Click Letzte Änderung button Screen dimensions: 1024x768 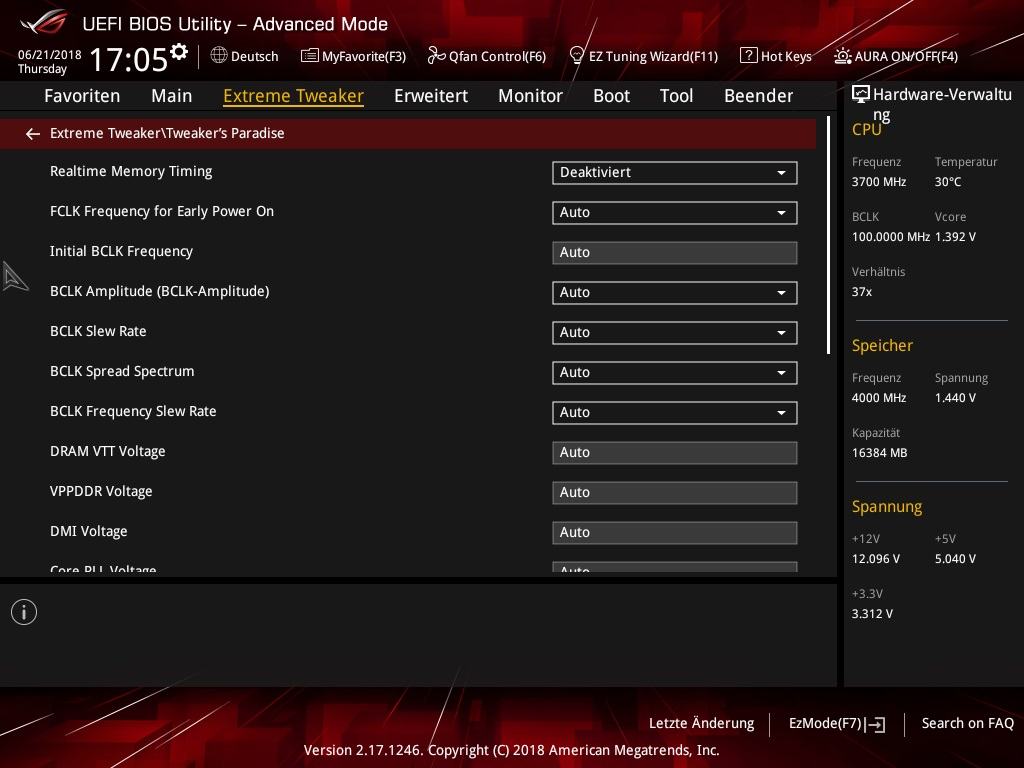click(x=701, y=724)
